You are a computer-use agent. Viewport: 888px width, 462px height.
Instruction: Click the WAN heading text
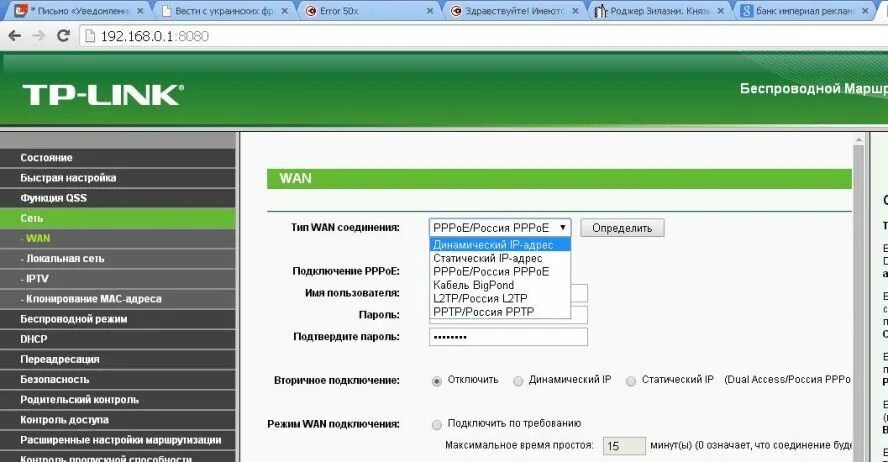295,178
